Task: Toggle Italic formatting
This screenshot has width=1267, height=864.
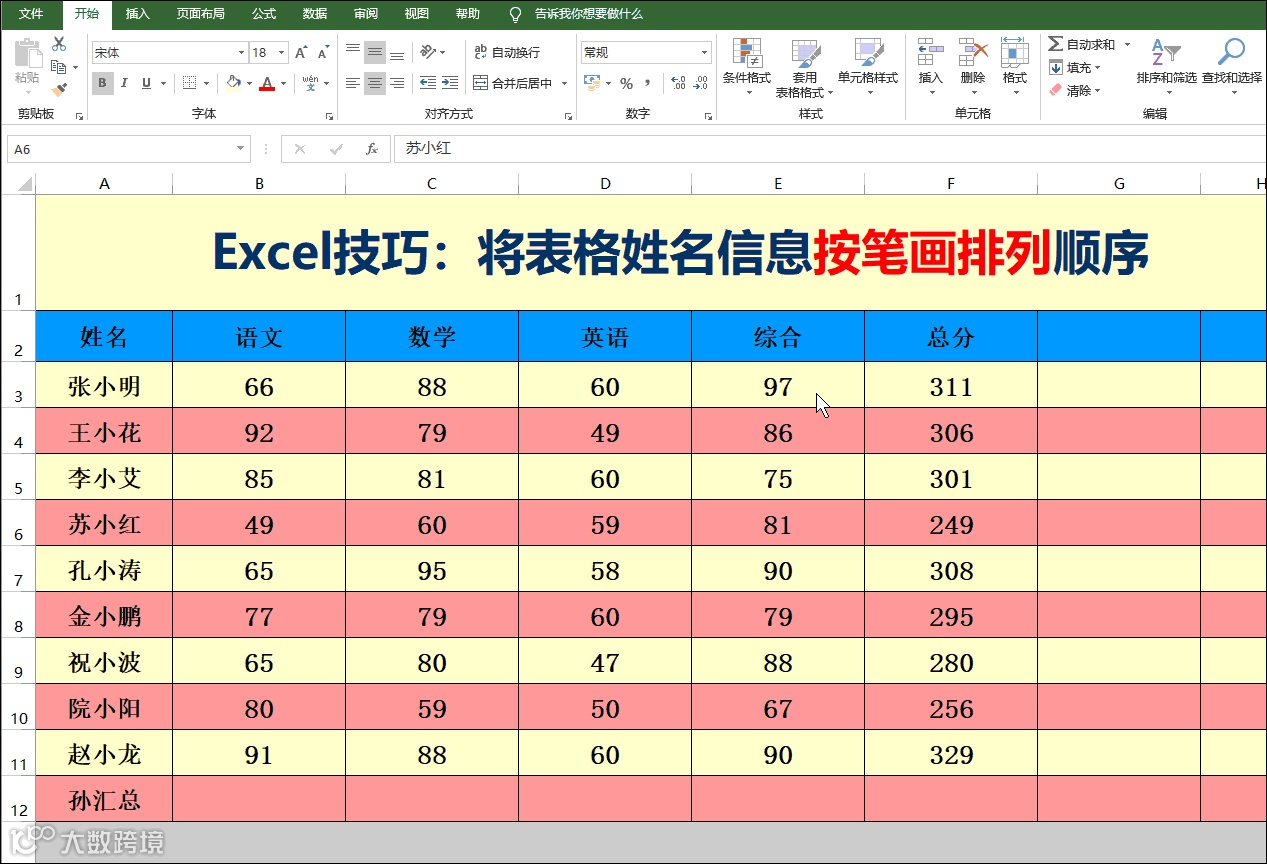Action: pos(125,83)
